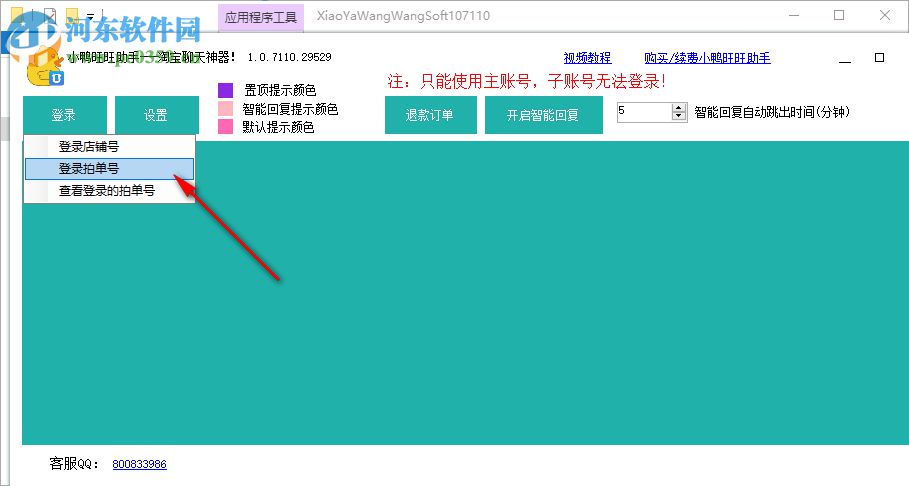
Task: Click the 置顶提示颜色 label
Action: click(x=280, y=90)
